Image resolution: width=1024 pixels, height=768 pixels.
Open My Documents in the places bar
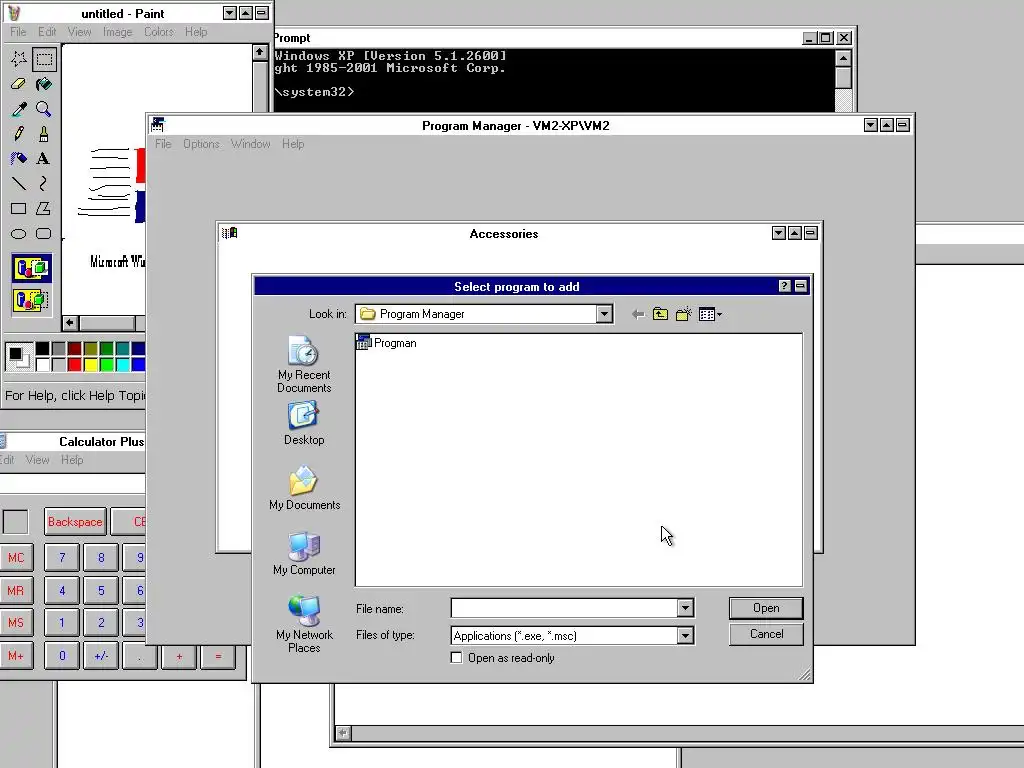click(x=304, y=488)
